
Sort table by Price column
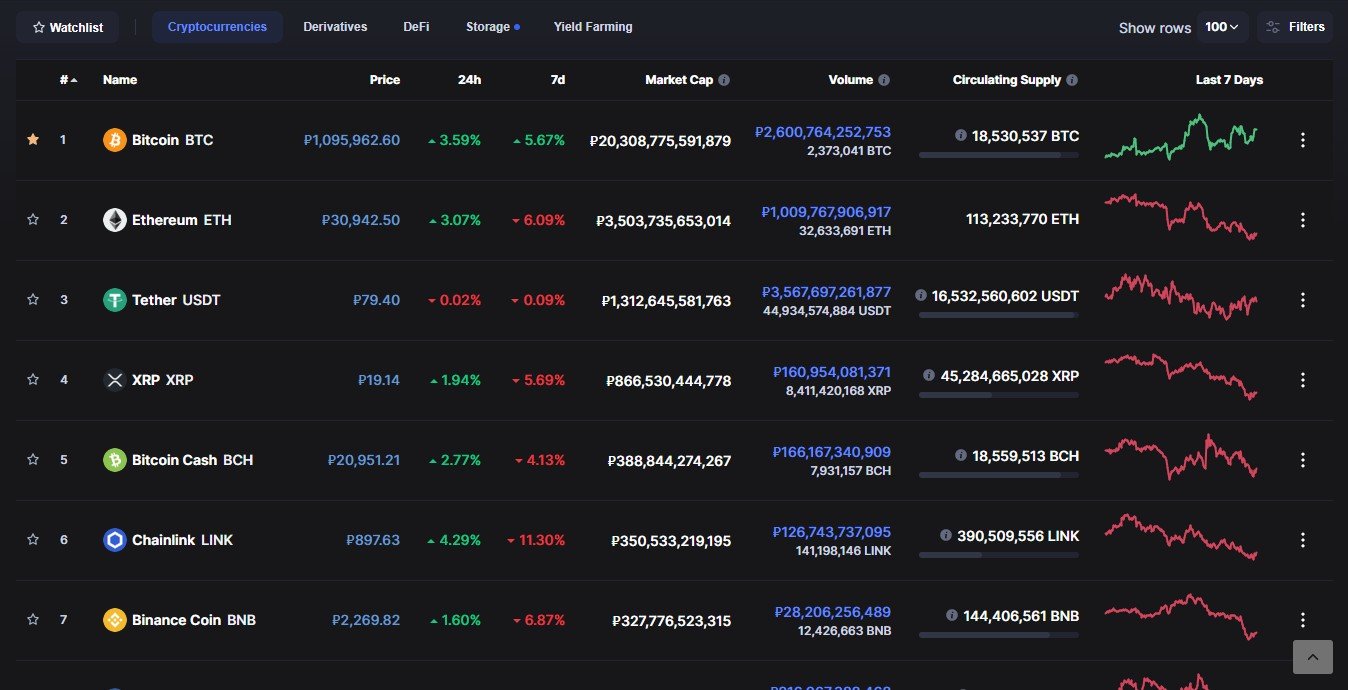(385, 80)
